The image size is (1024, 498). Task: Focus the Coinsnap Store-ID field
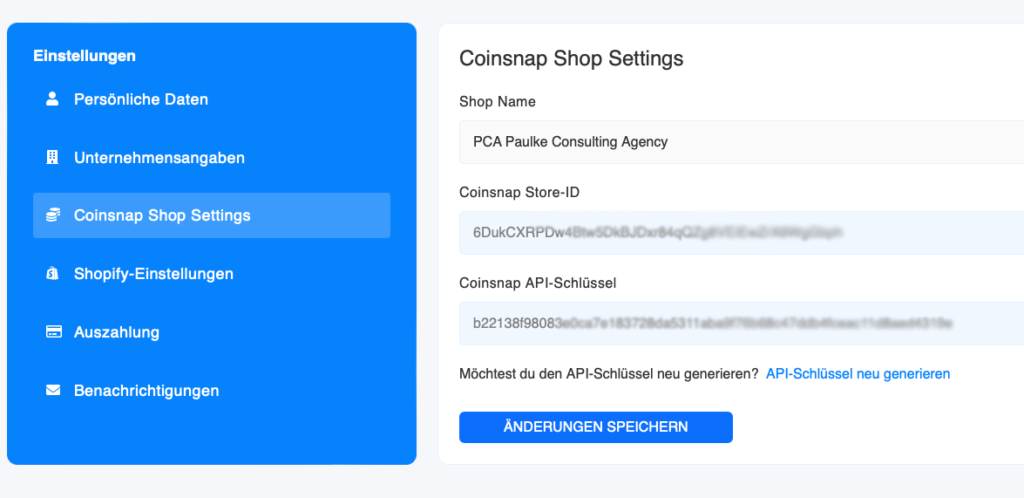coord(740,232)
